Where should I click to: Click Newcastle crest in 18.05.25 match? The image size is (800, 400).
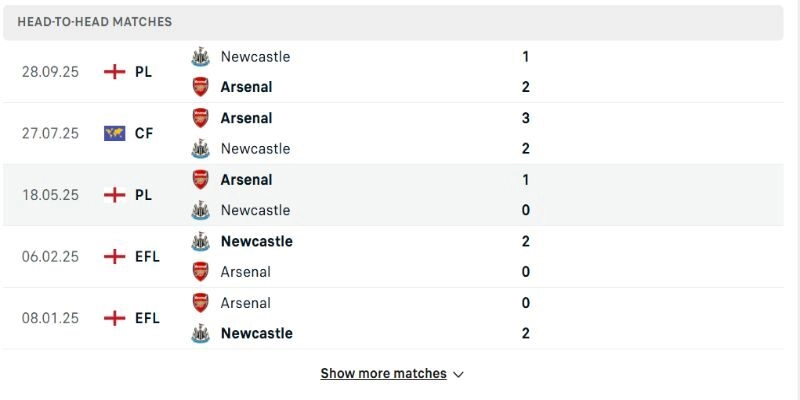click(x=201, y=210)
